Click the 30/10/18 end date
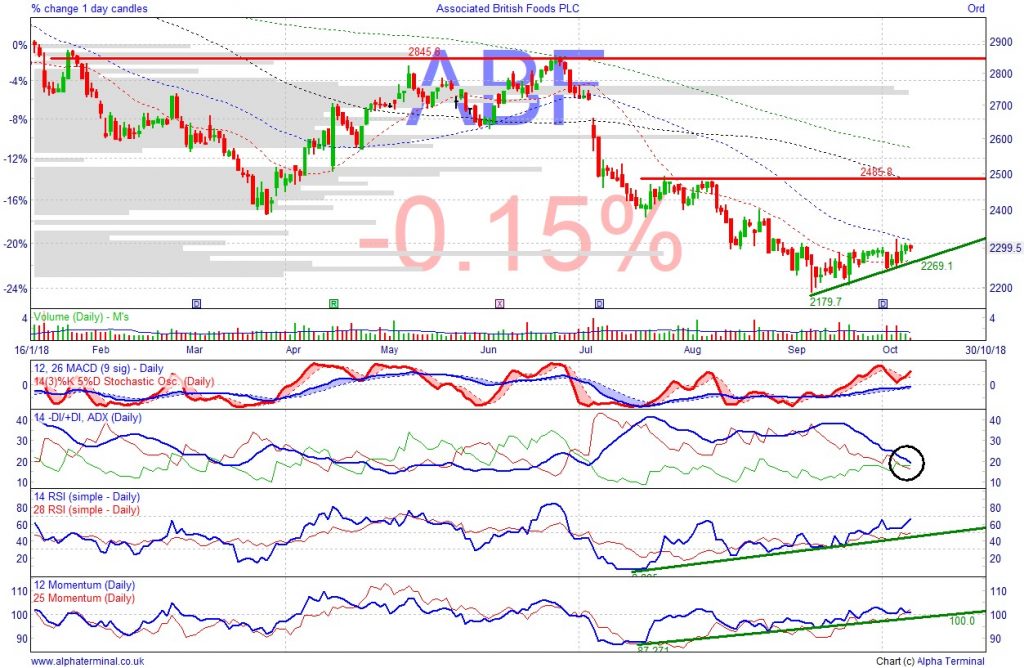The image size is (1024, 668). [985, 349]
